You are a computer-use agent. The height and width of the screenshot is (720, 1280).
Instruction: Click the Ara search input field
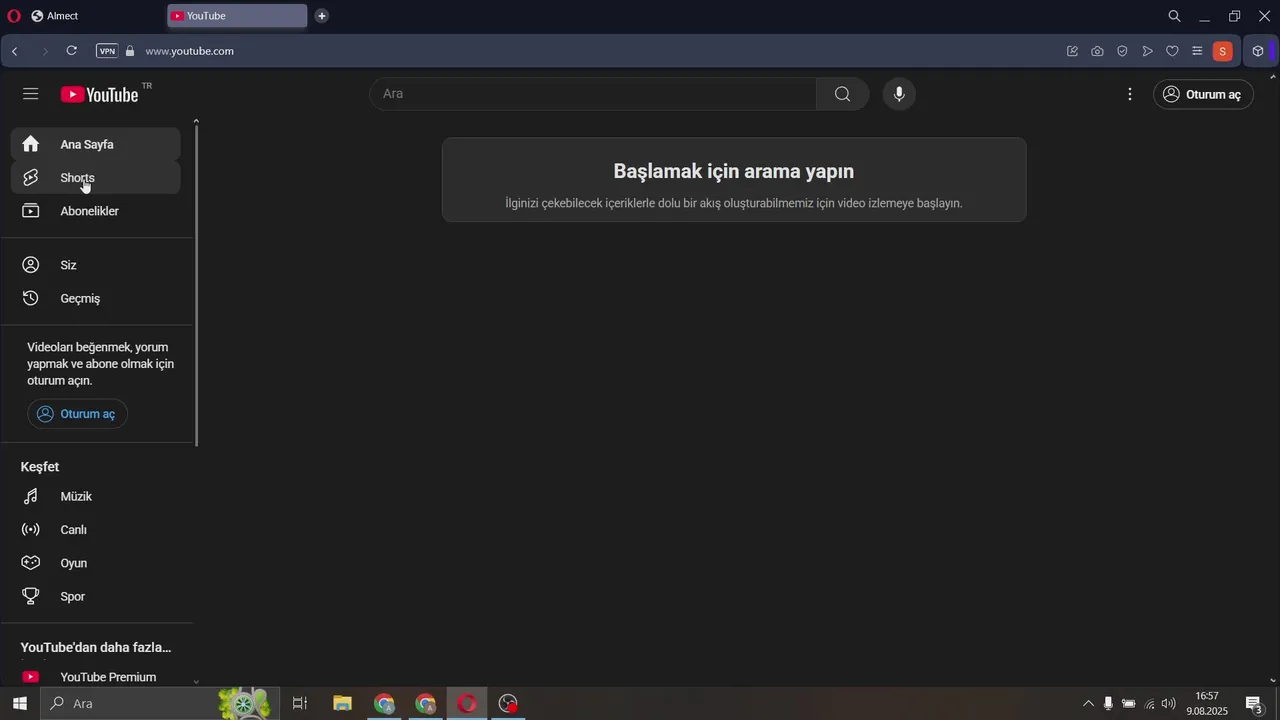coord(593,94)
